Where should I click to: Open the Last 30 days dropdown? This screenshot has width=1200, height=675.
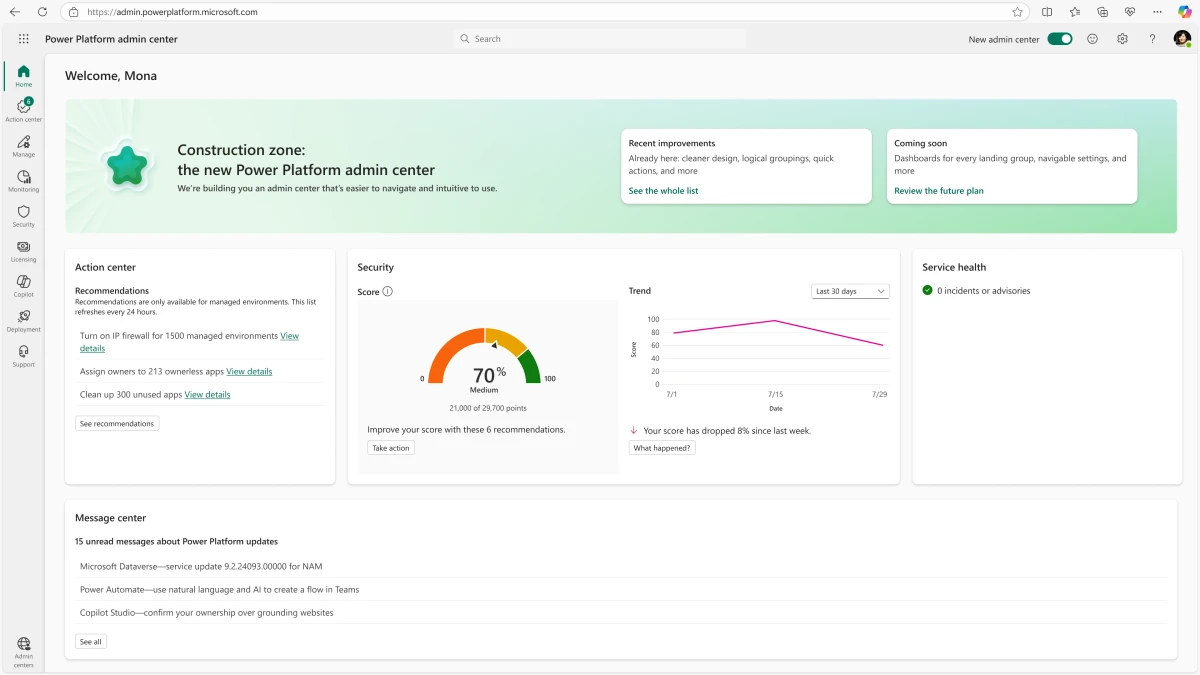click(849, 290)
